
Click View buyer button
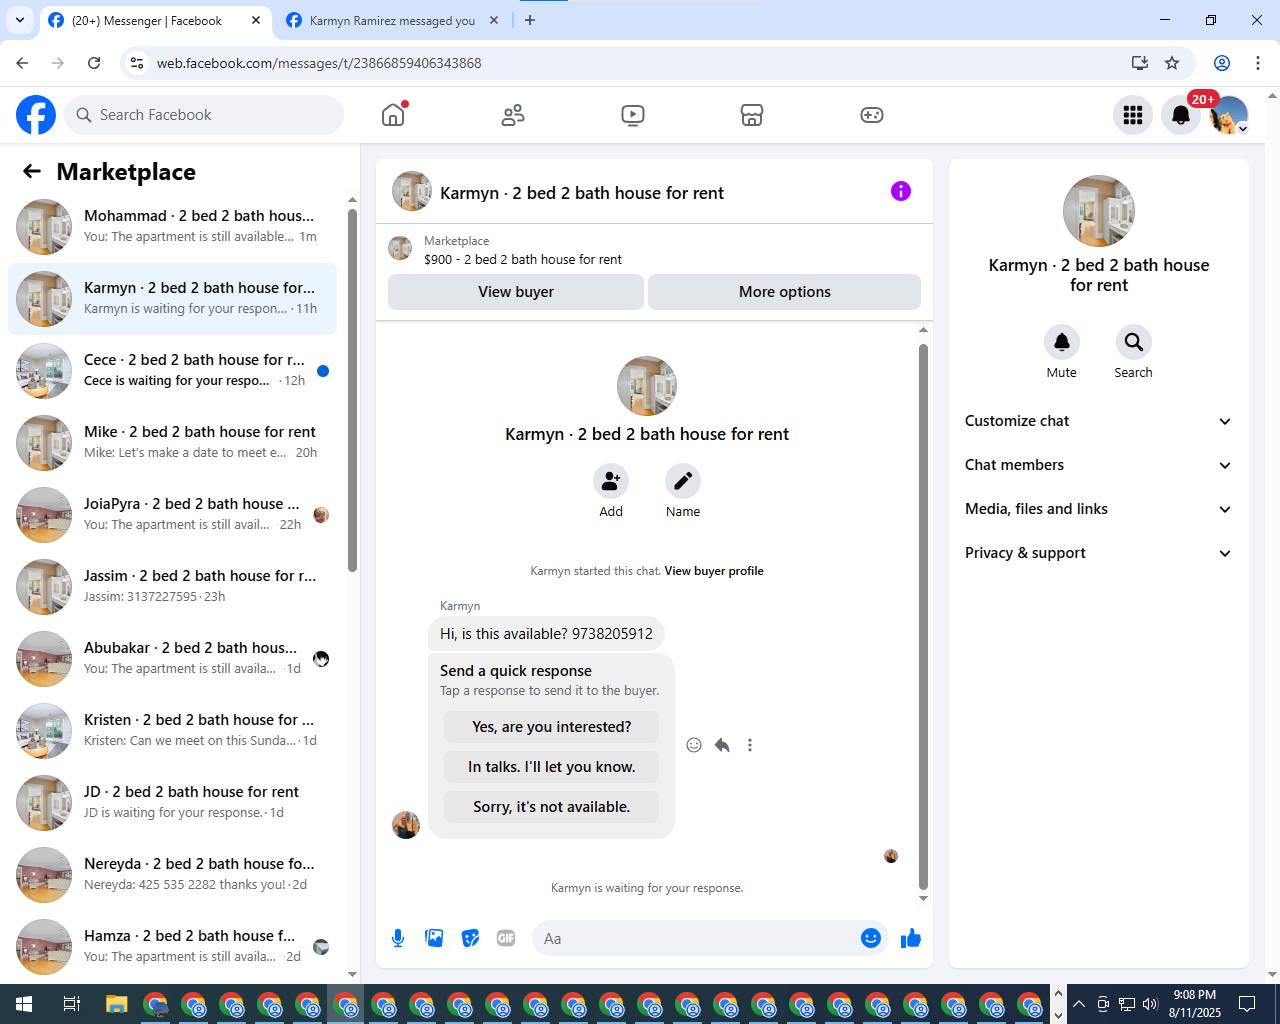click(516, 292)
